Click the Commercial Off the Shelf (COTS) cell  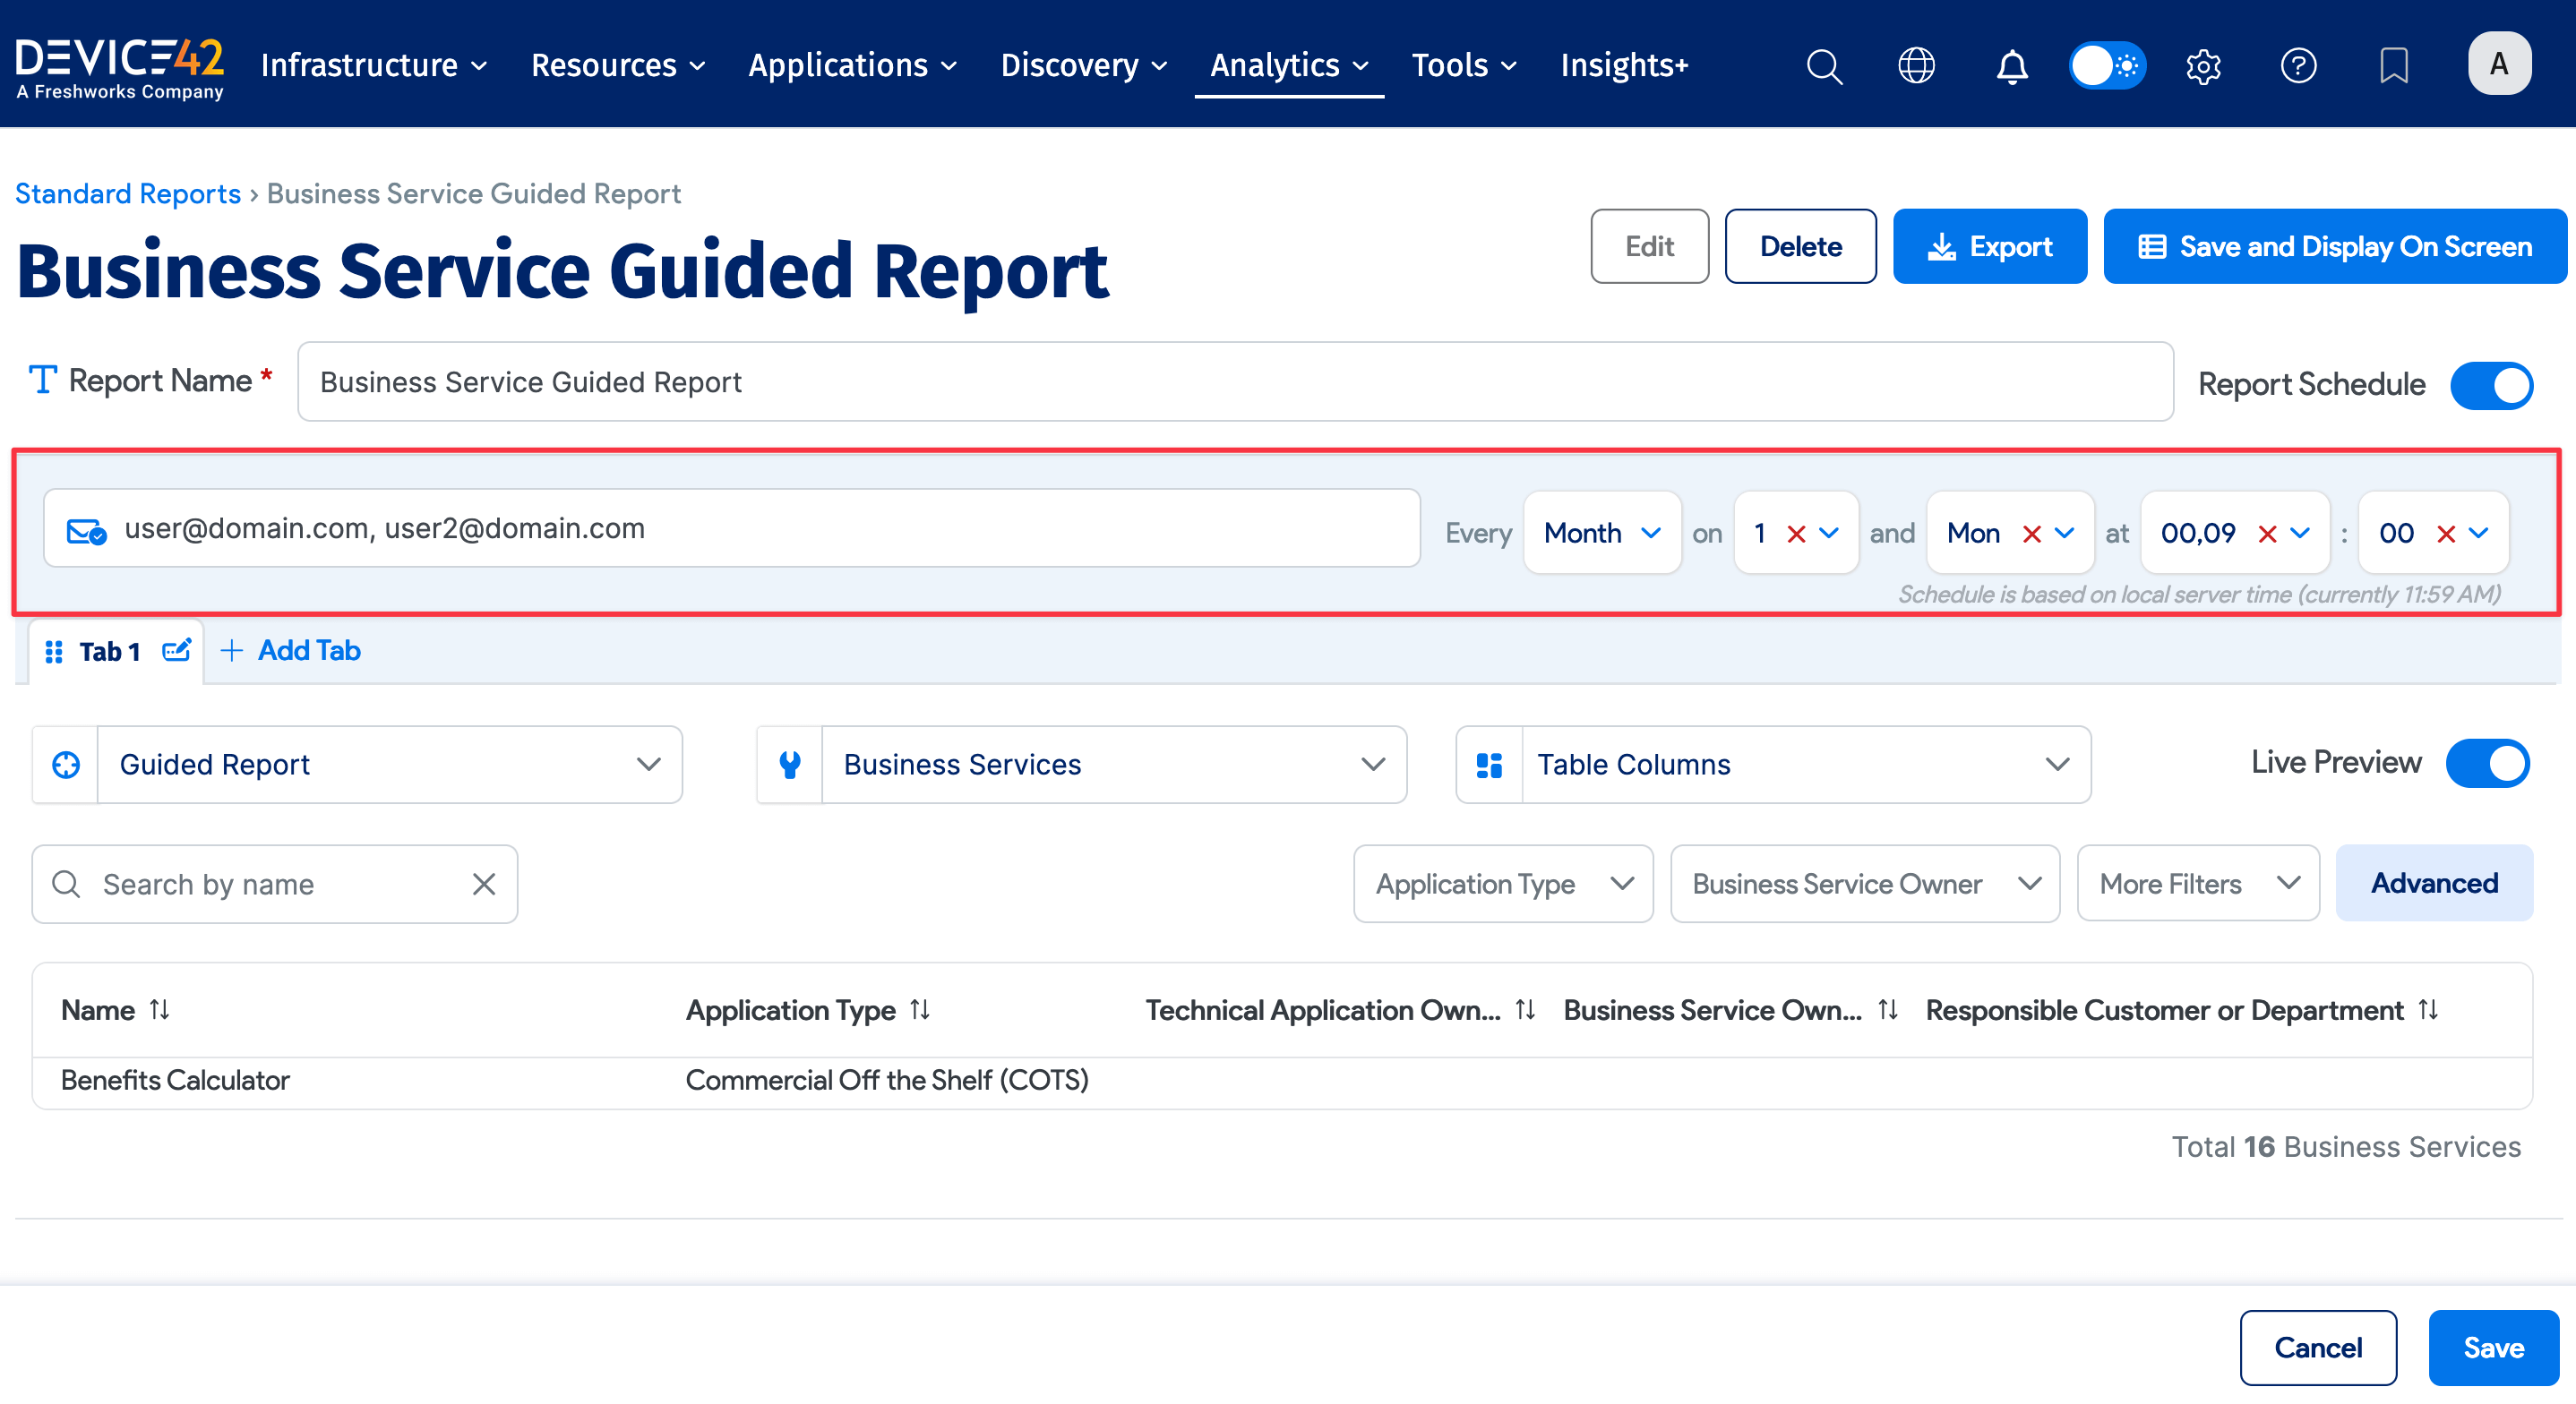pos(887,1080)
